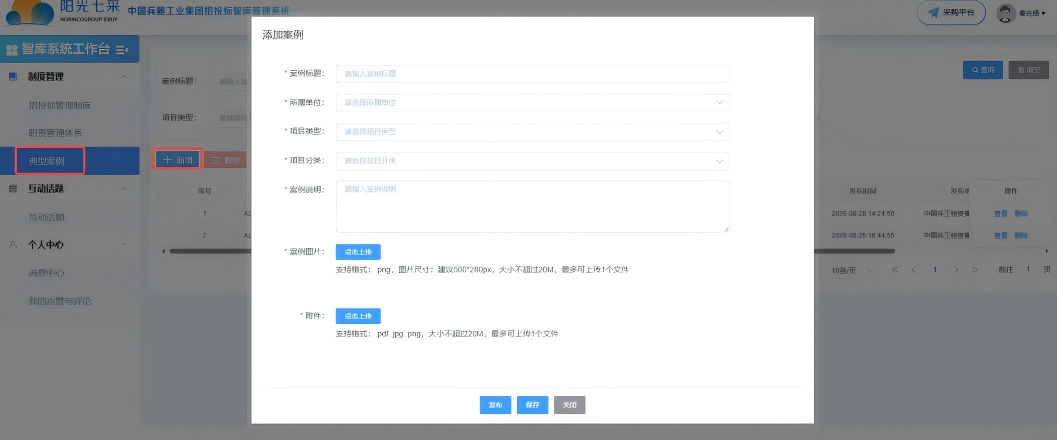This screenshot has width=1057, height=440.
Task: Collapse sidebar using 智库系统工作台 menu-fold icon
Action: point(122,49)
